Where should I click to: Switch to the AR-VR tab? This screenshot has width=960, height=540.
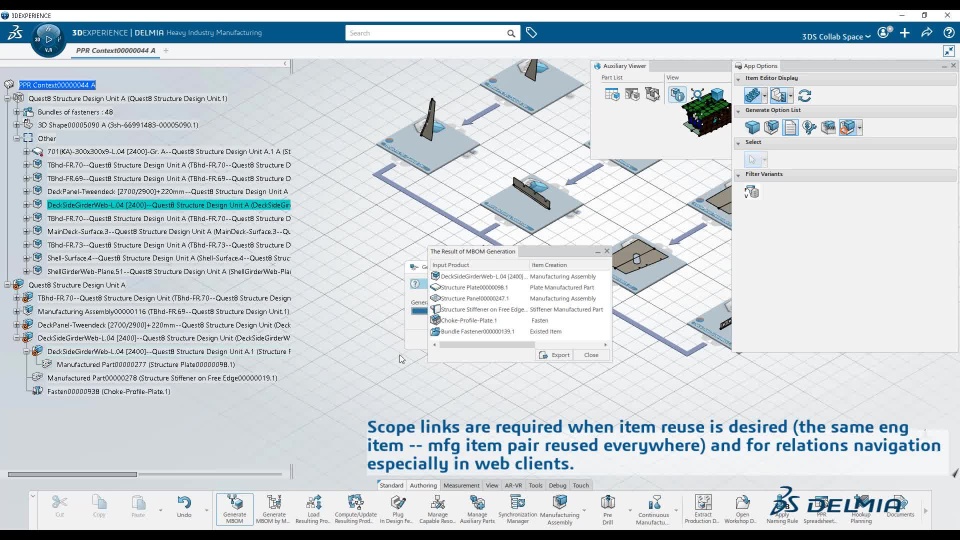513,485
